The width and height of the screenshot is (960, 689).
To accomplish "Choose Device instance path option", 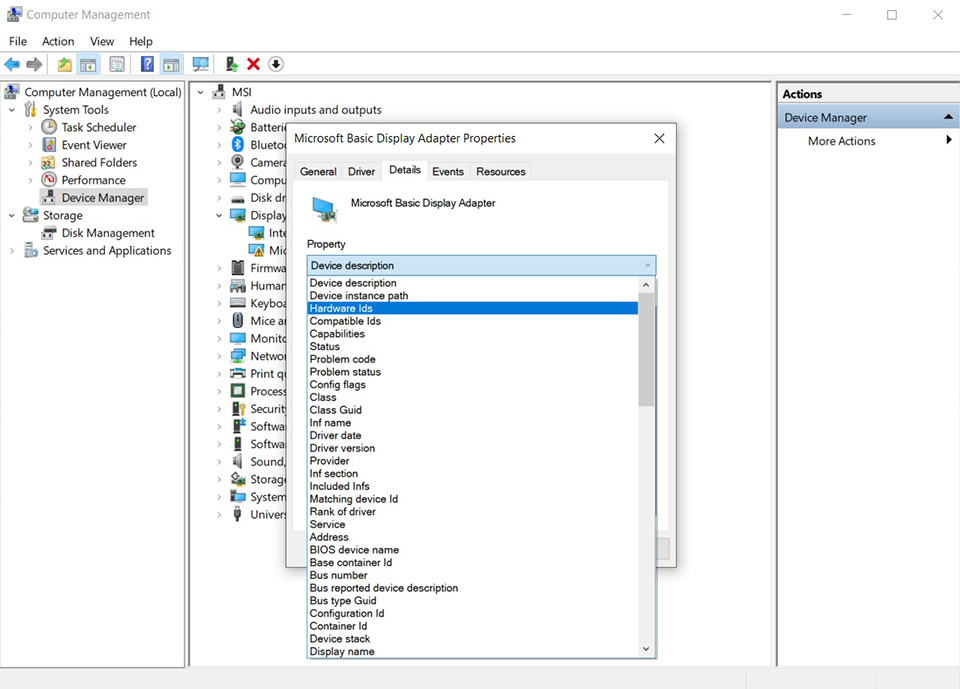I will tap(473, 295).
